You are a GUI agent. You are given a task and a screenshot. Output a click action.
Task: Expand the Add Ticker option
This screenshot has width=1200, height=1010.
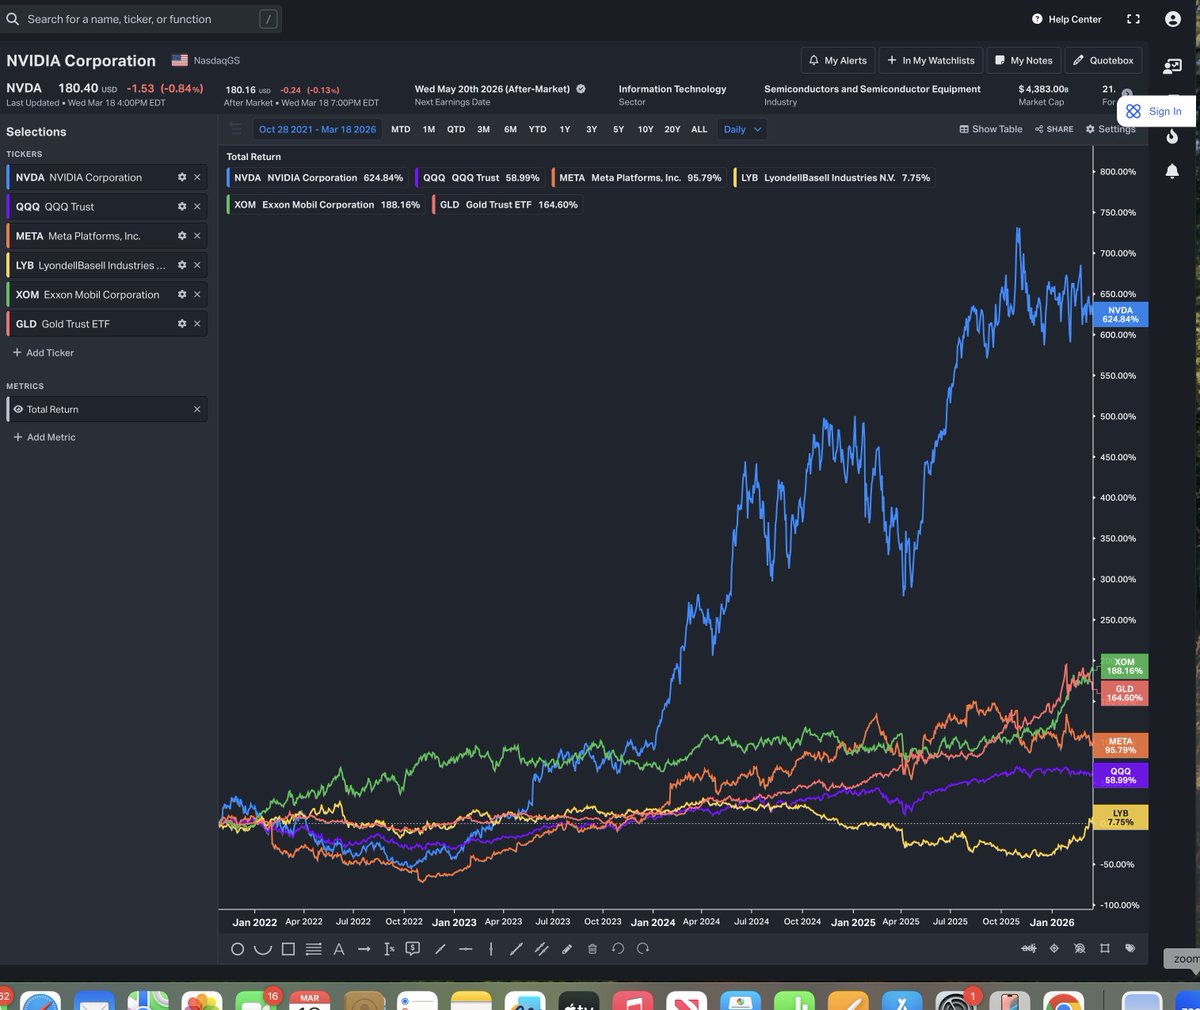point(43,353)
